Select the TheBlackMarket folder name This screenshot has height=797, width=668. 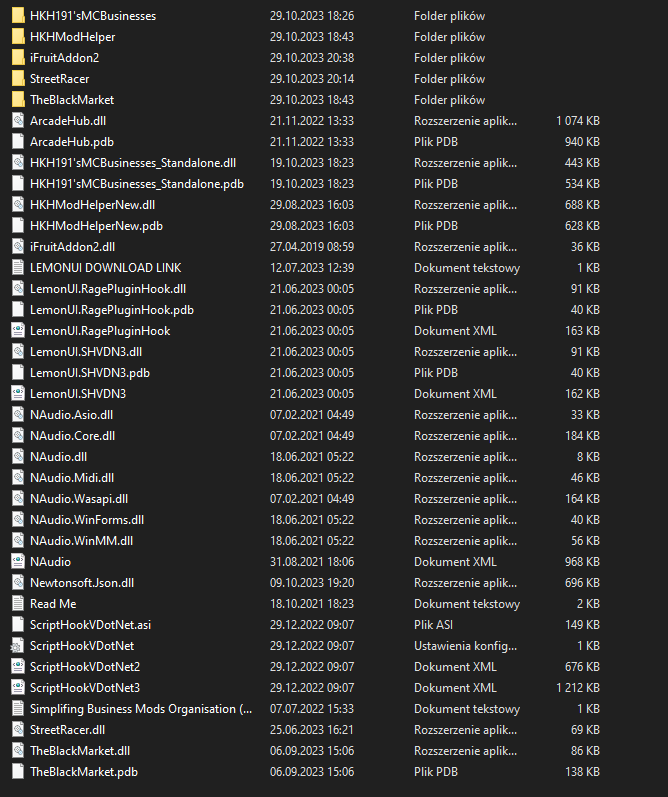72,100
